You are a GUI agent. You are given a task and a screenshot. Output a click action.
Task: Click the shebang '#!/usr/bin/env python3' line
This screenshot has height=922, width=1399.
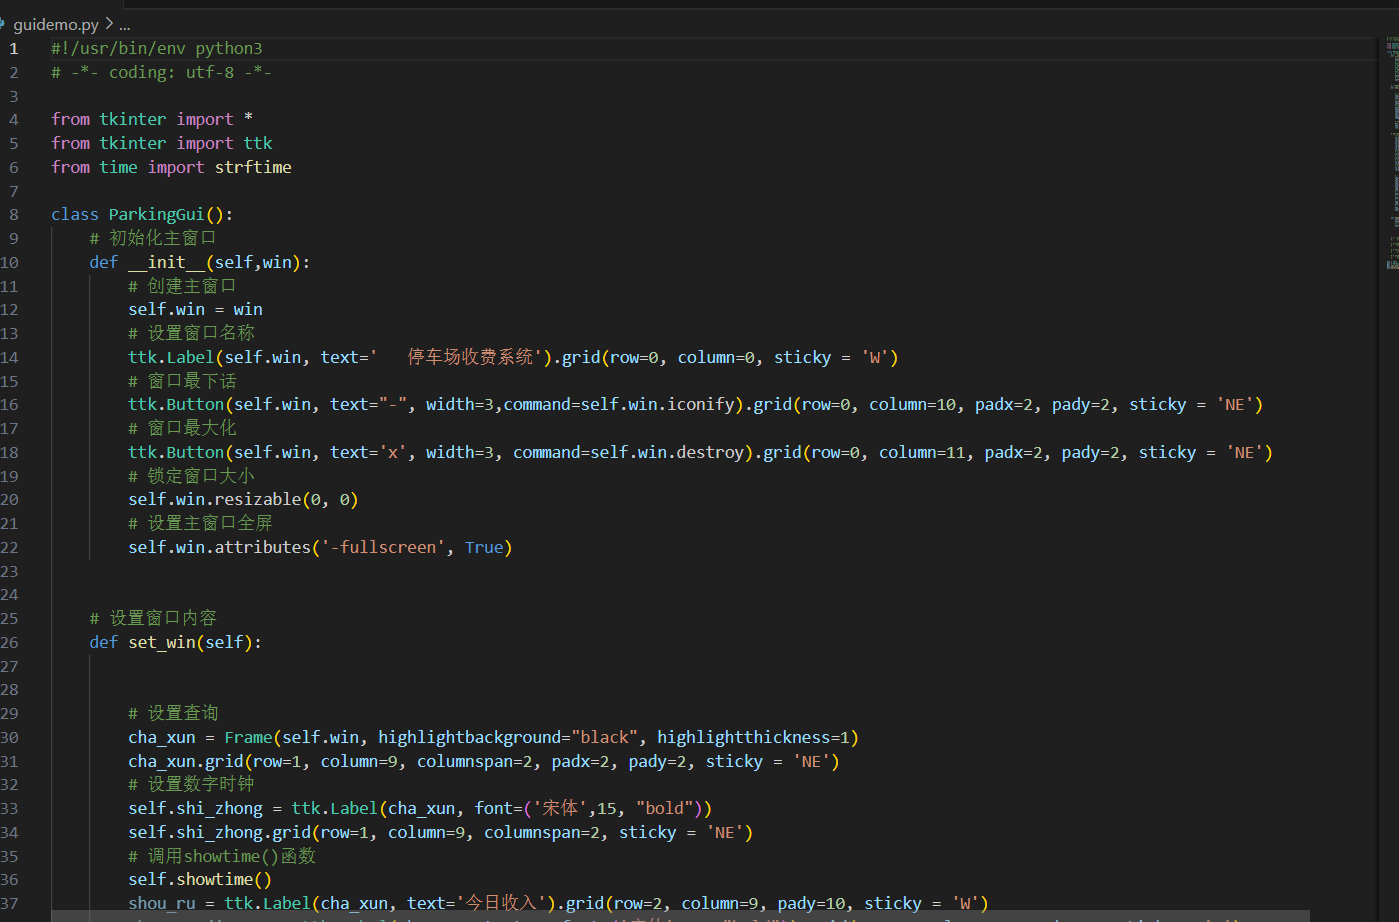157,48
